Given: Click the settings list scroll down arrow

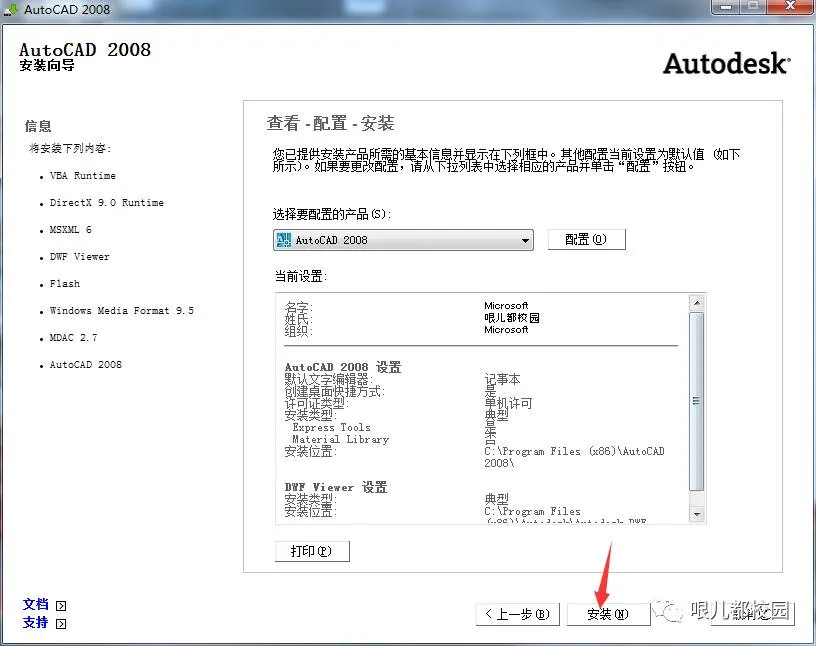Looking at the screenshot, I should tap(697, 514).
